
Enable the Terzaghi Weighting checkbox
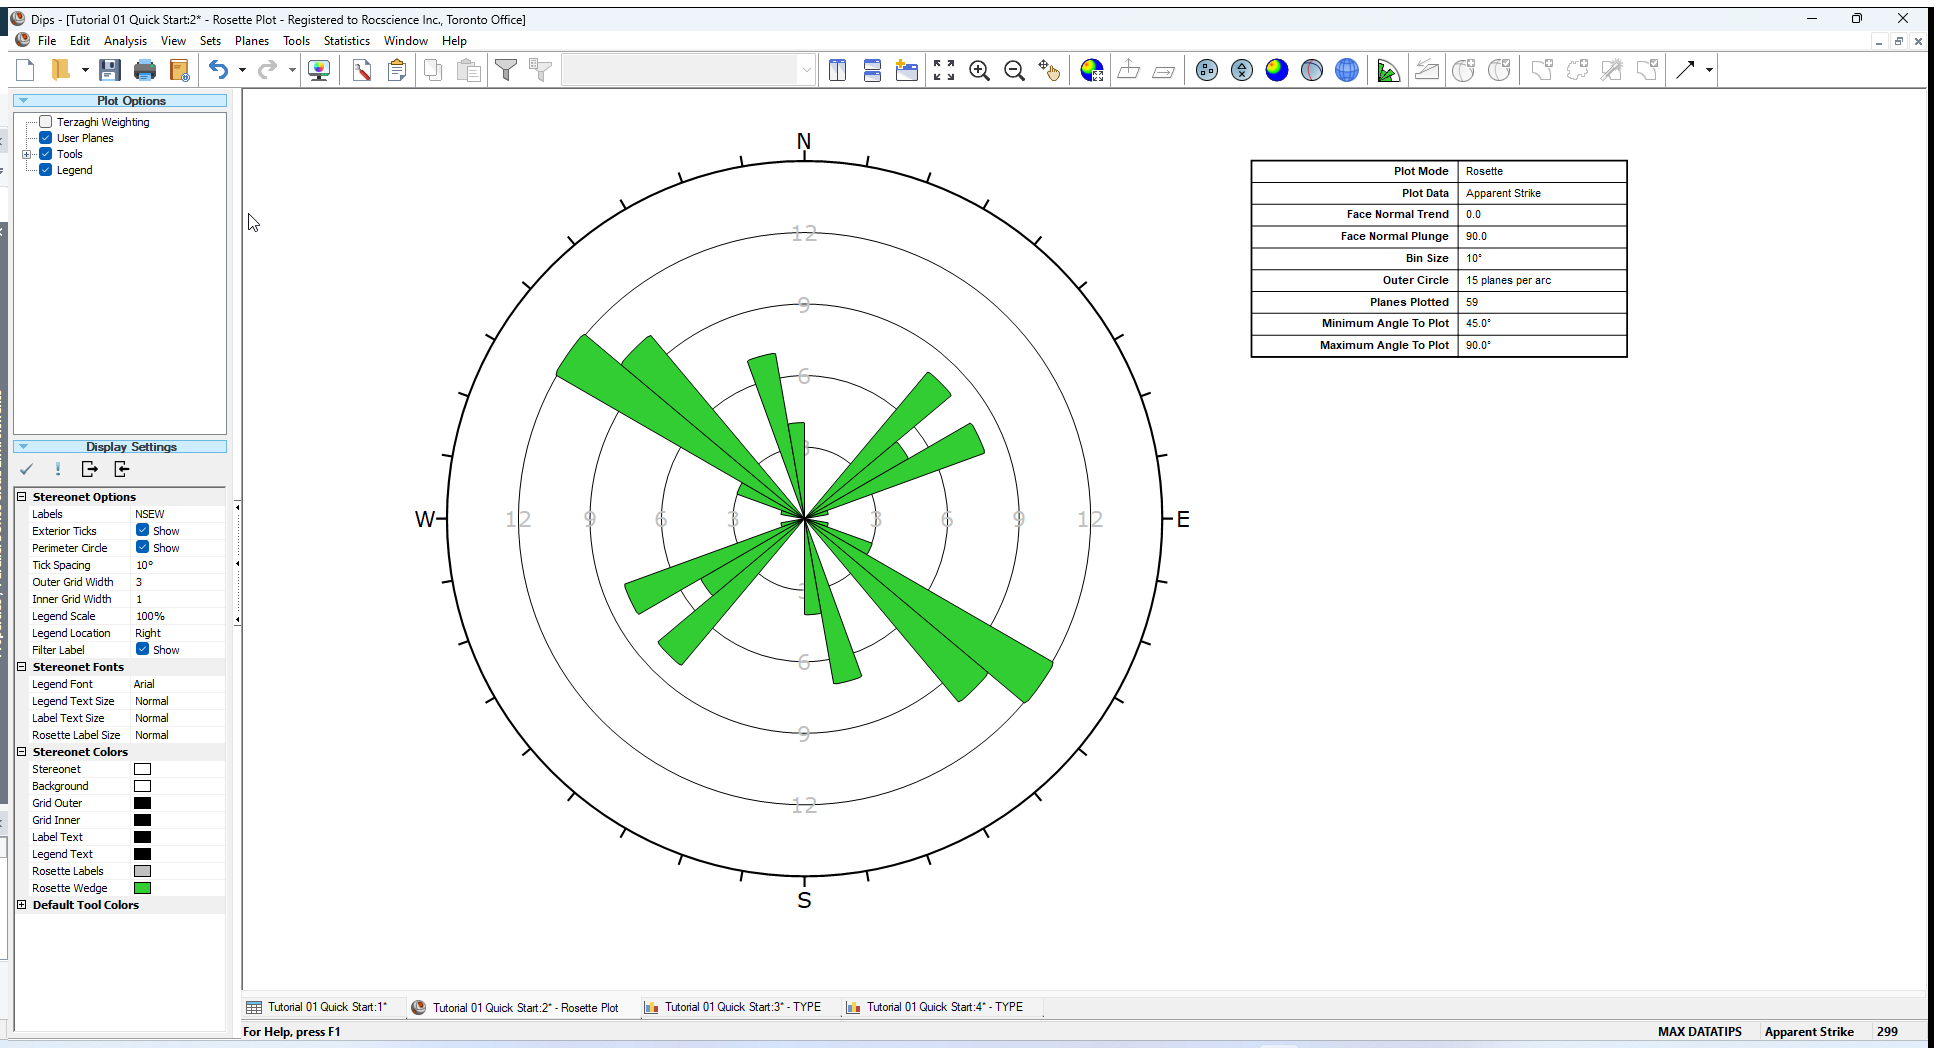45,121
